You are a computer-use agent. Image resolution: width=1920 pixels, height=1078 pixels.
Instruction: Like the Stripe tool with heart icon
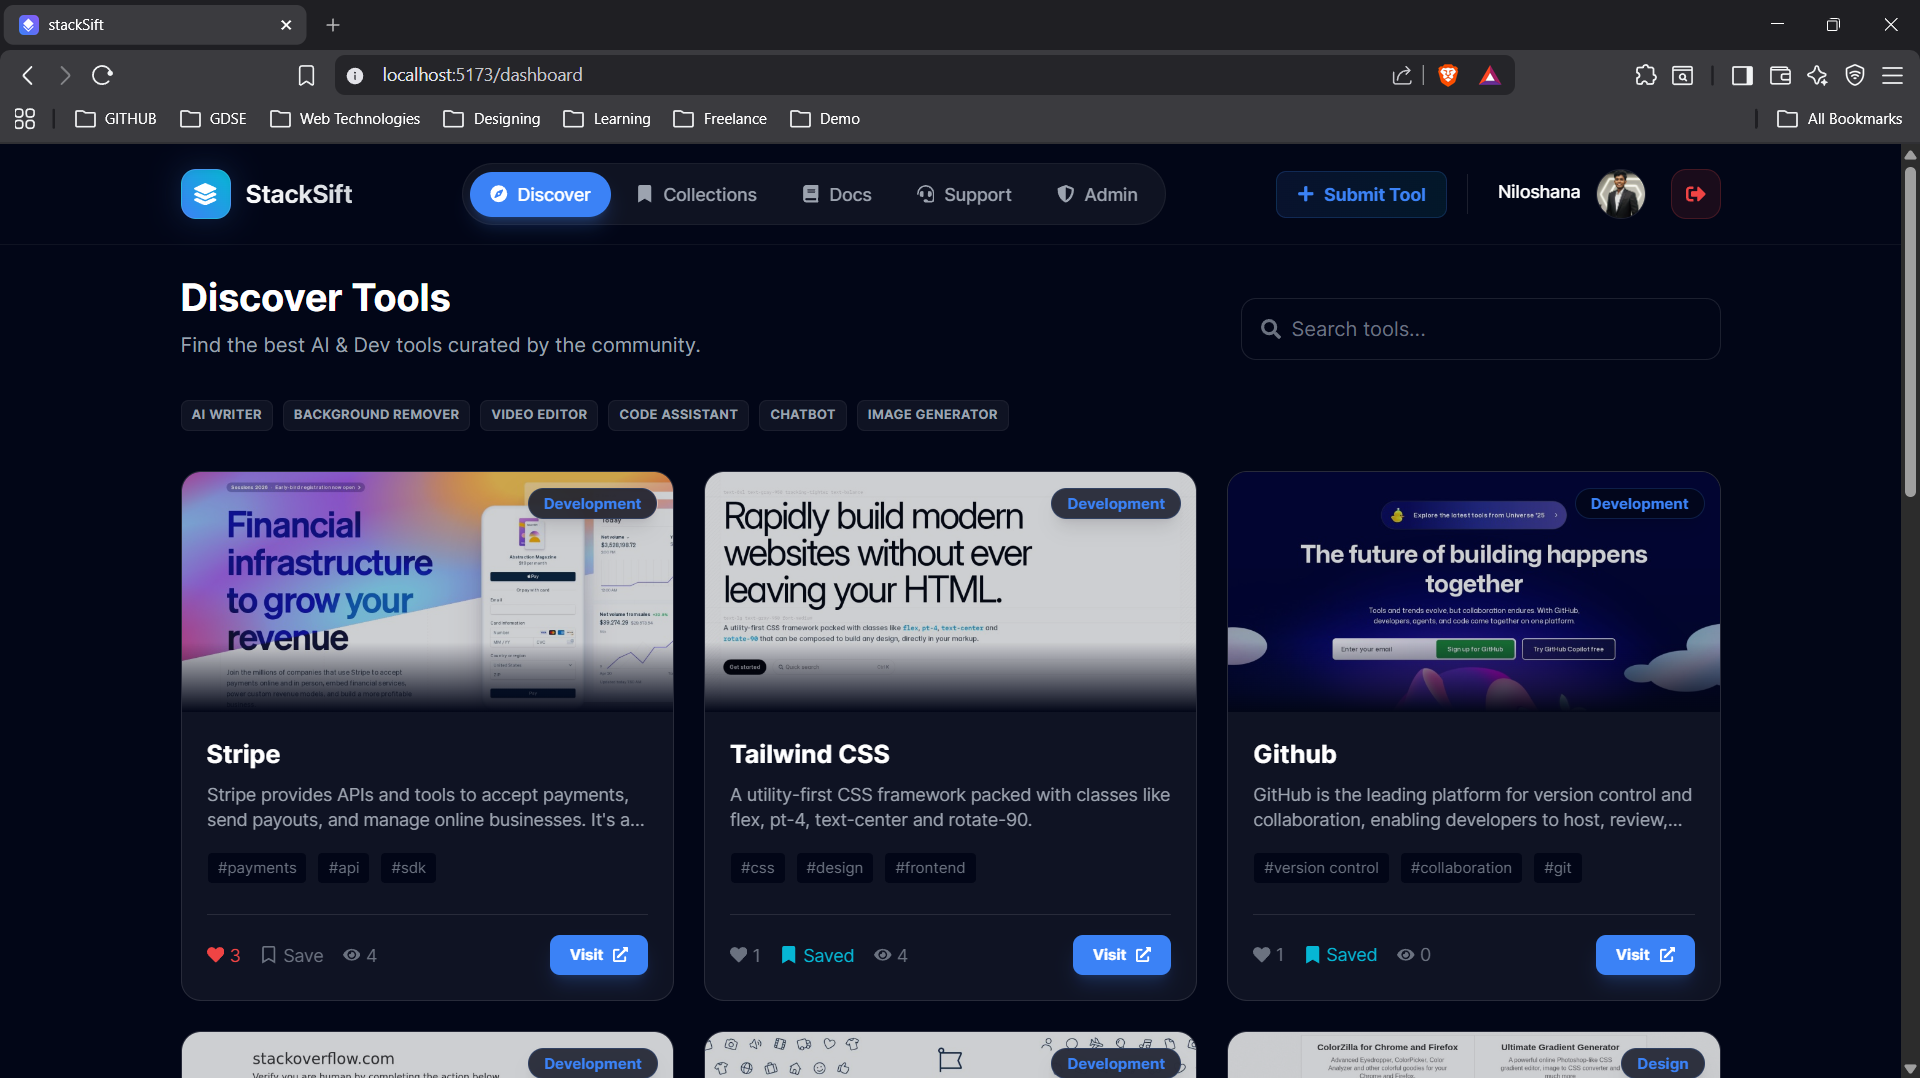pyautogui.click(x=215, y=955)
